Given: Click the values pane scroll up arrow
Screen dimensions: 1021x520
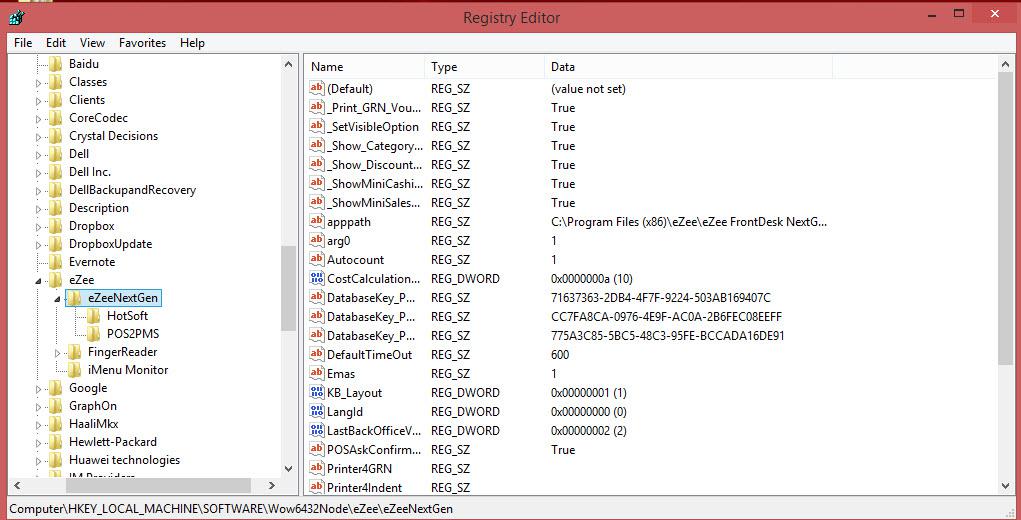Looking at the screenshot, I should [1005, 64].
